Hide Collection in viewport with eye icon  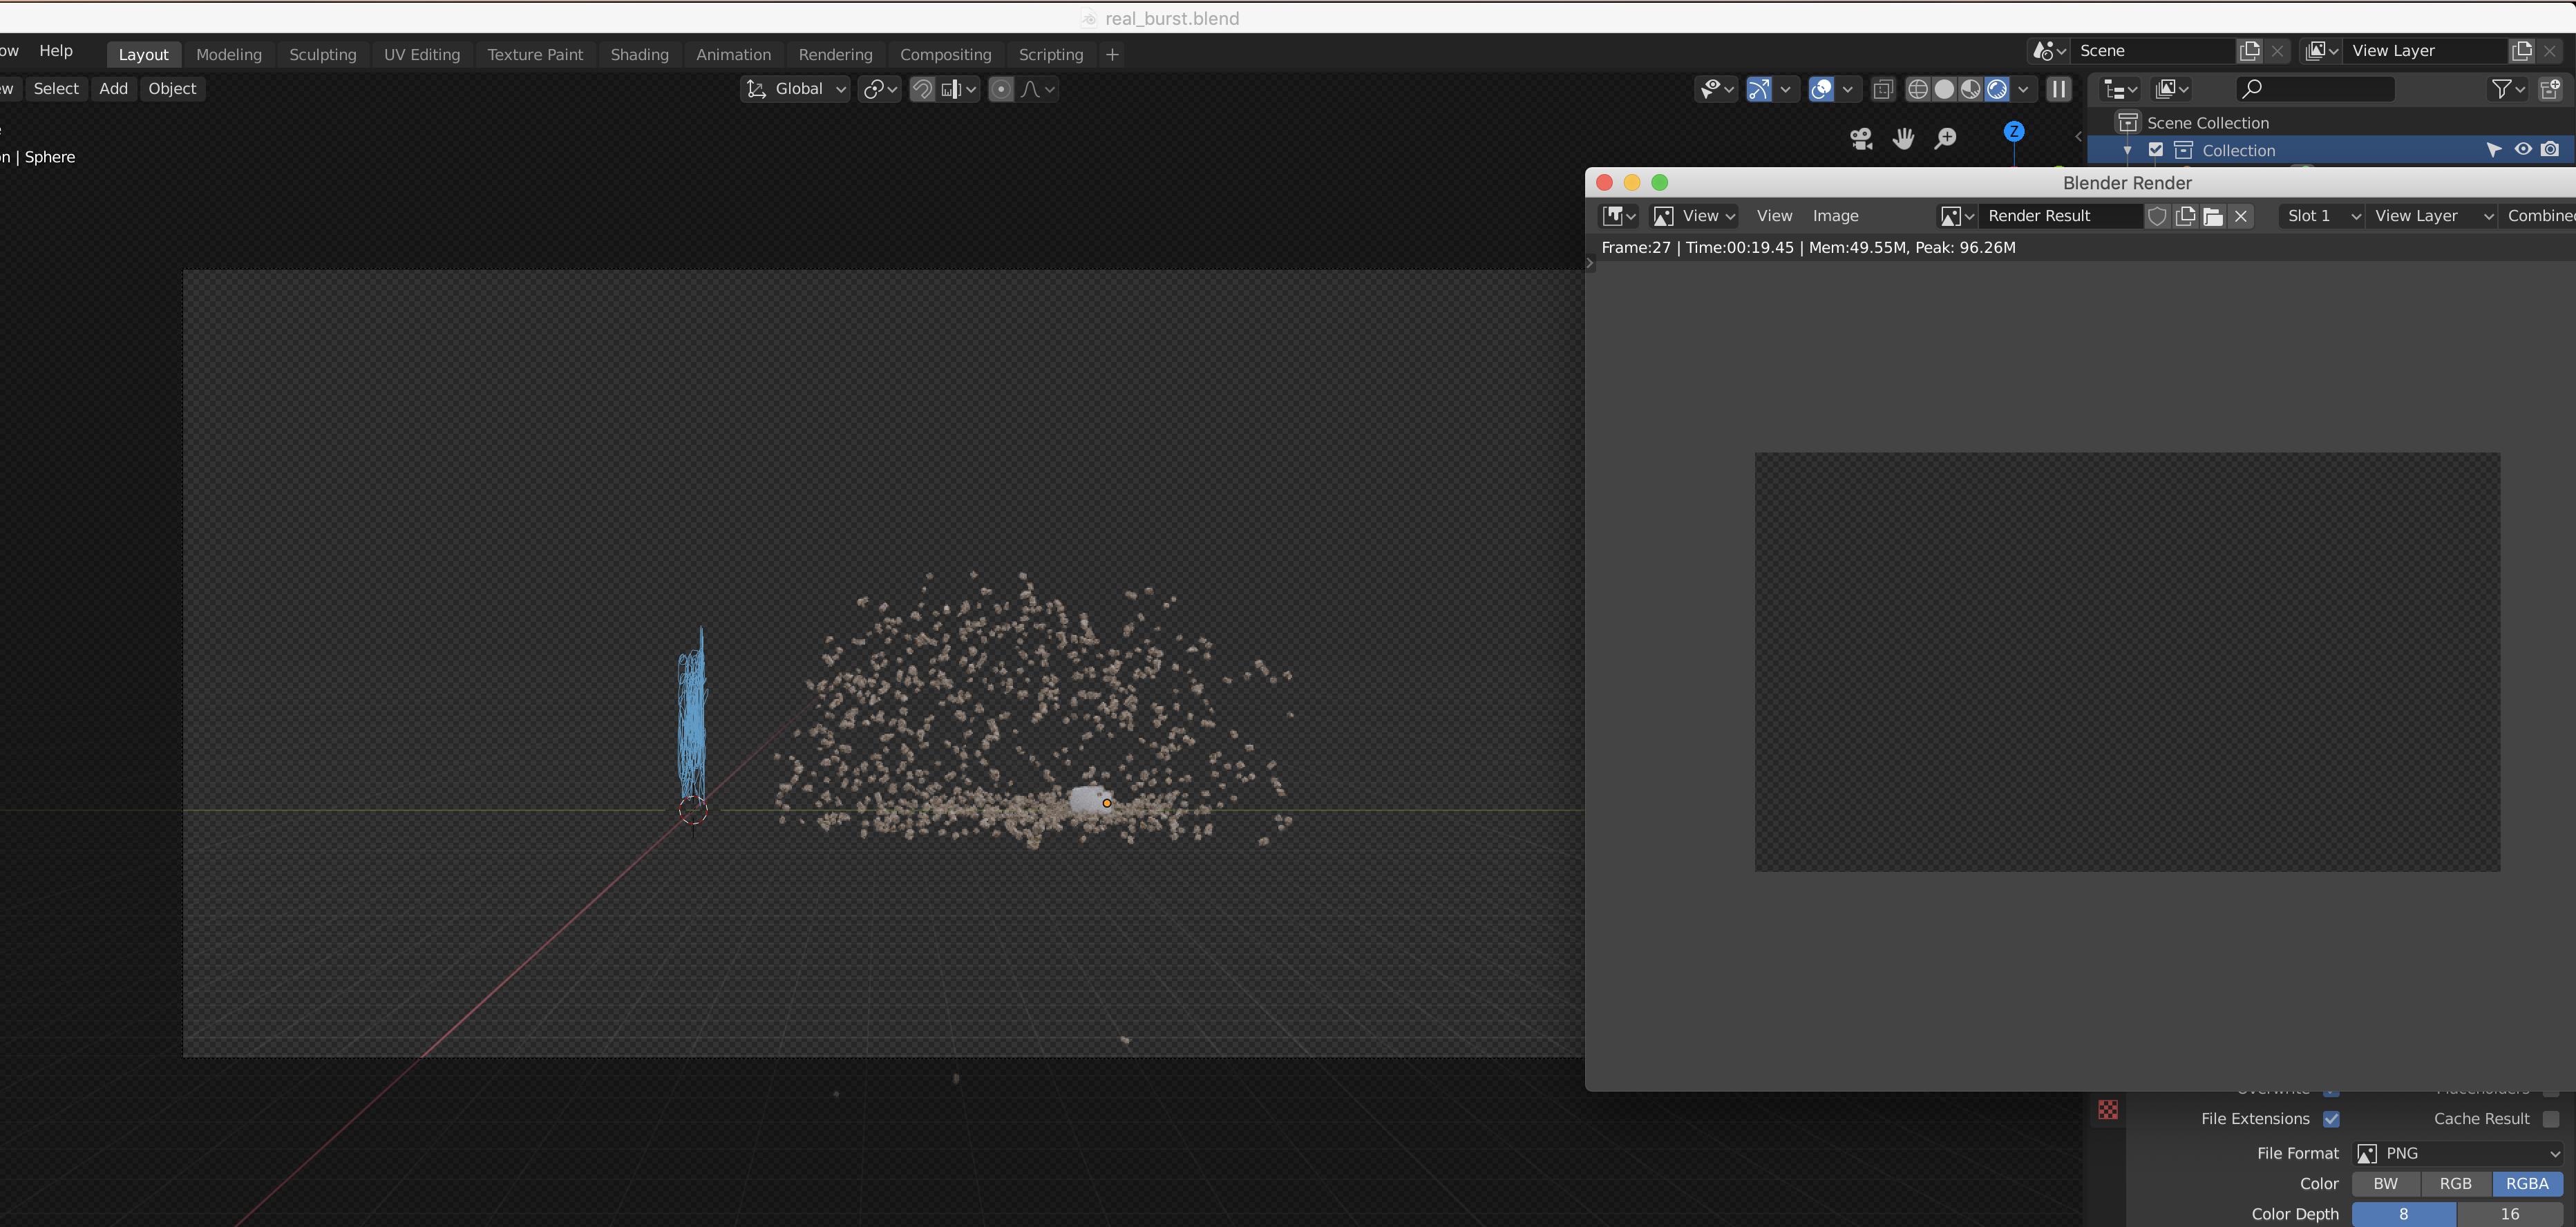coord(2523,150)
